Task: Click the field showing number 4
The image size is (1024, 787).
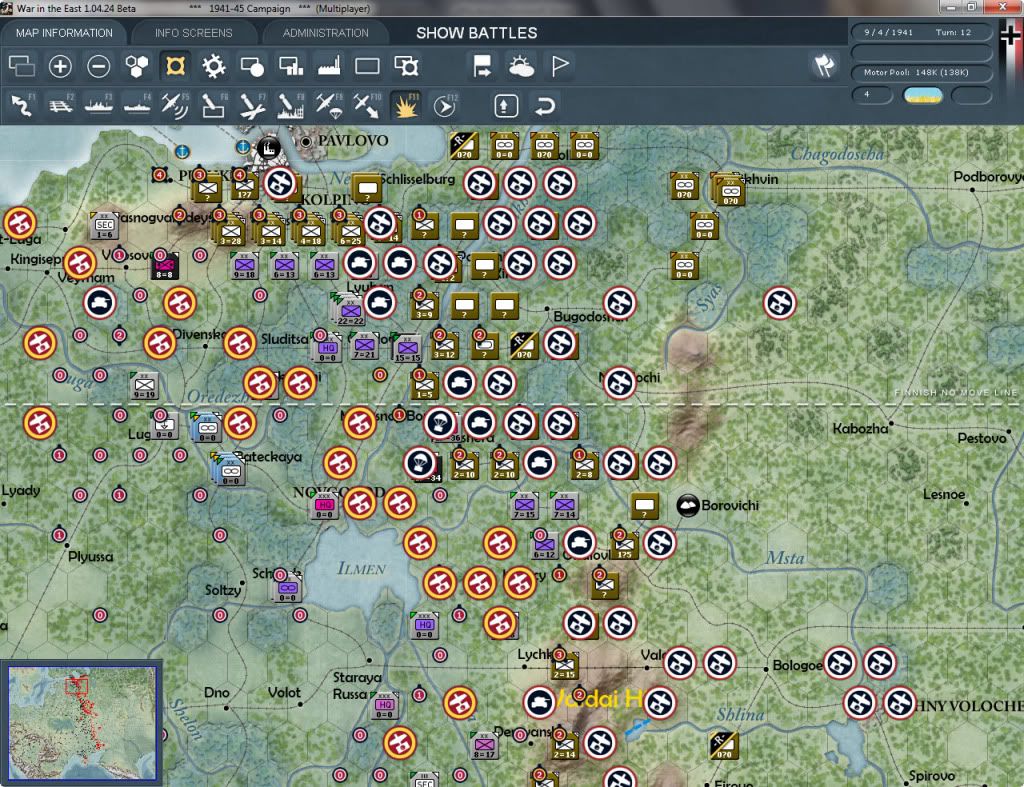Action: [x=872, y=95]
